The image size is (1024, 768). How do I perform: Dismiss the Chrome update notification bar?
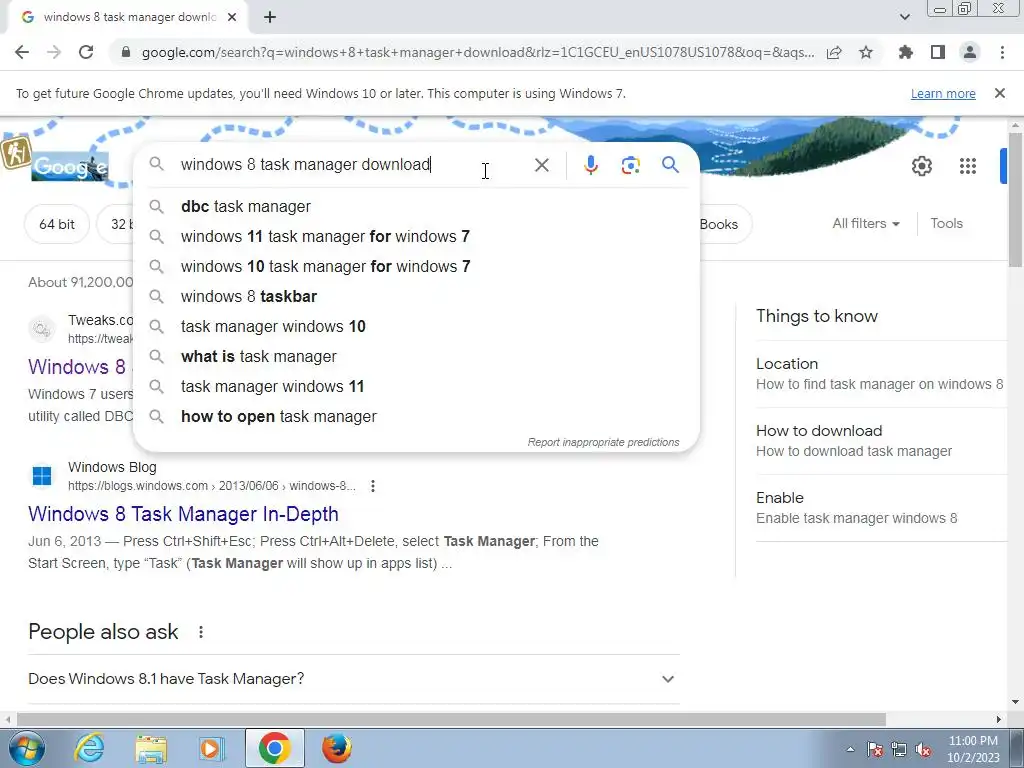(x=999, y=93)
